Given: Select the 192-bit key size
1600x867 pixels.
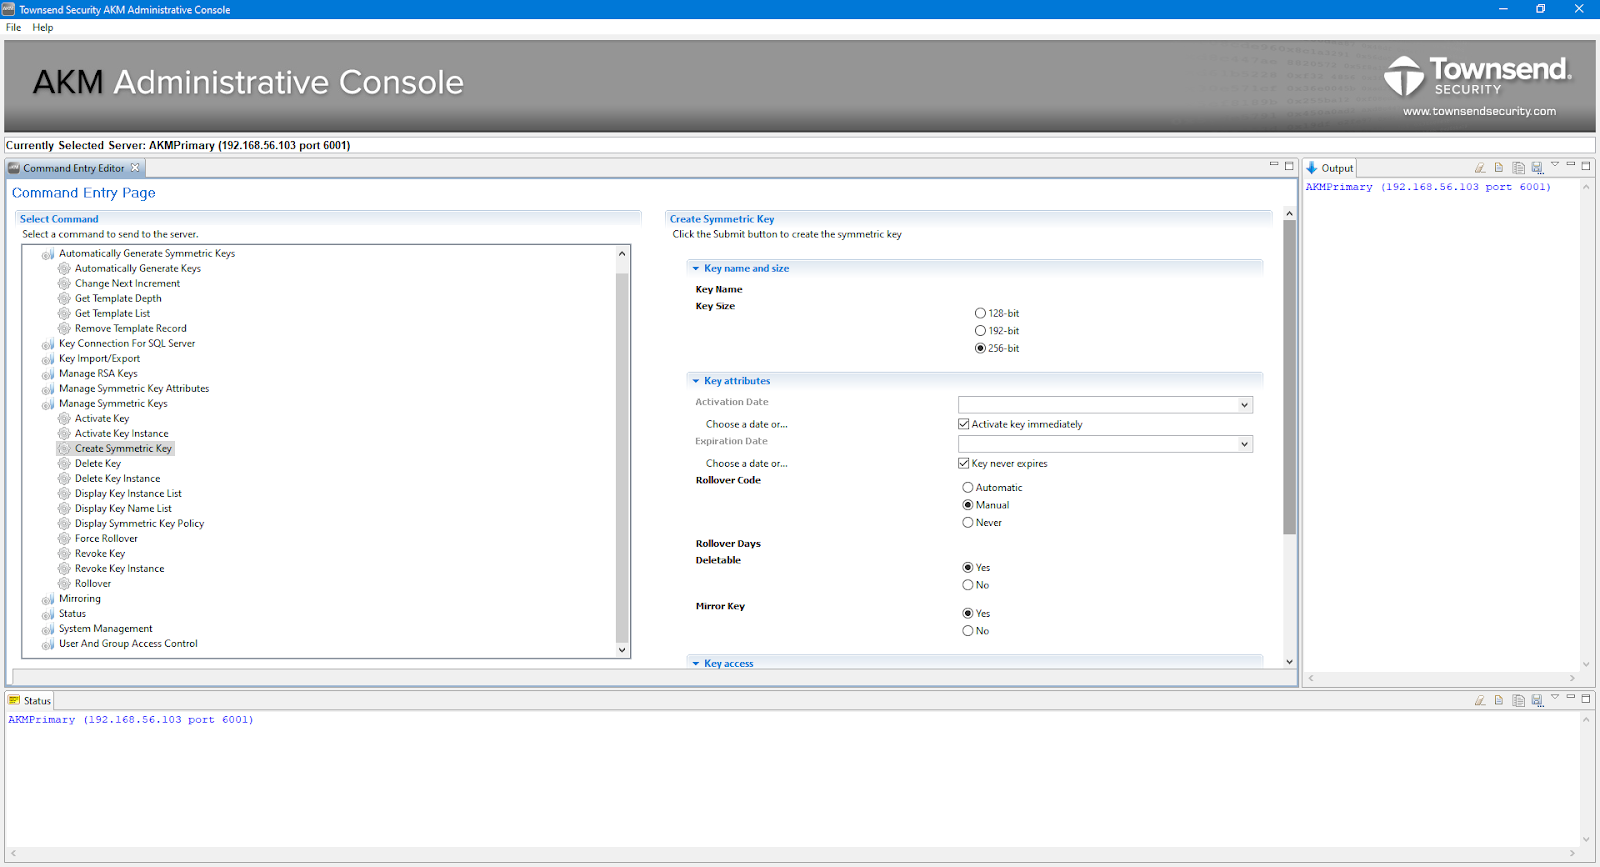Looking at the screenshot, I should [x=980, y=331].
